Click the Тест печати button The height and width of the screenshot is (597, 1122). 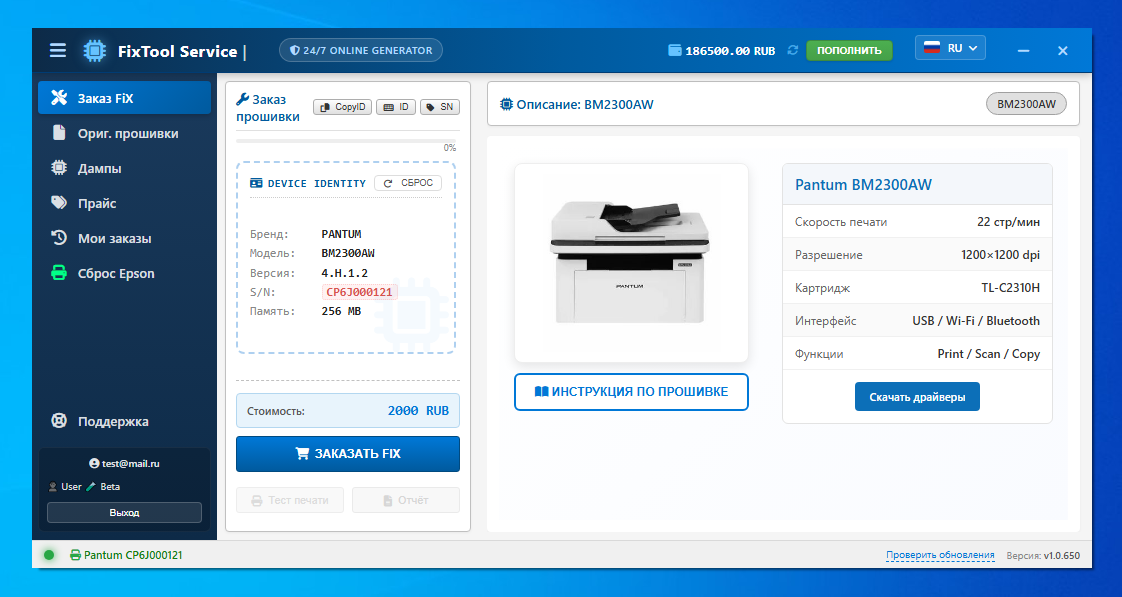290,500
